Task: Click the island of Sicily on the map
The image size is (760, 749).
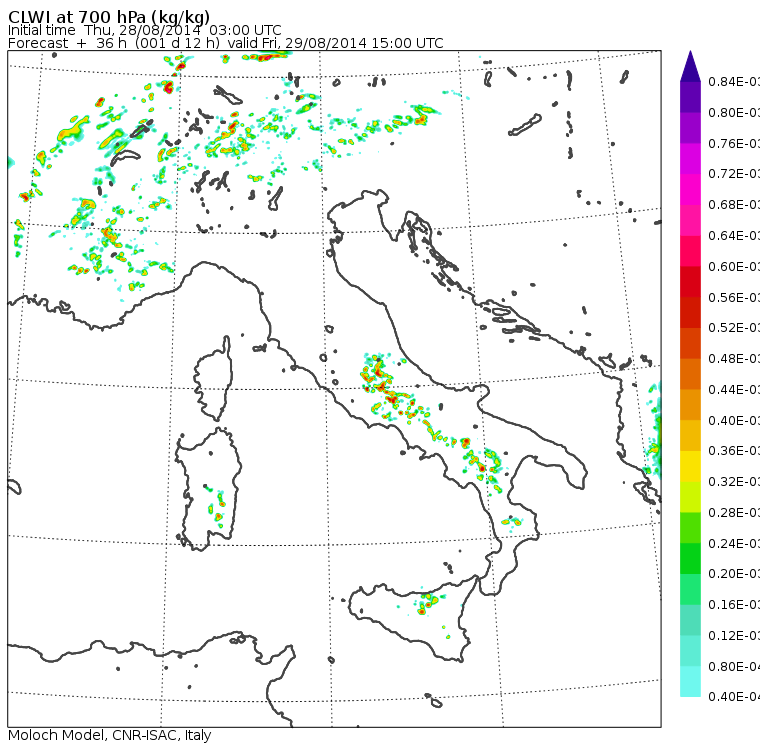Action: pos(412,618)
